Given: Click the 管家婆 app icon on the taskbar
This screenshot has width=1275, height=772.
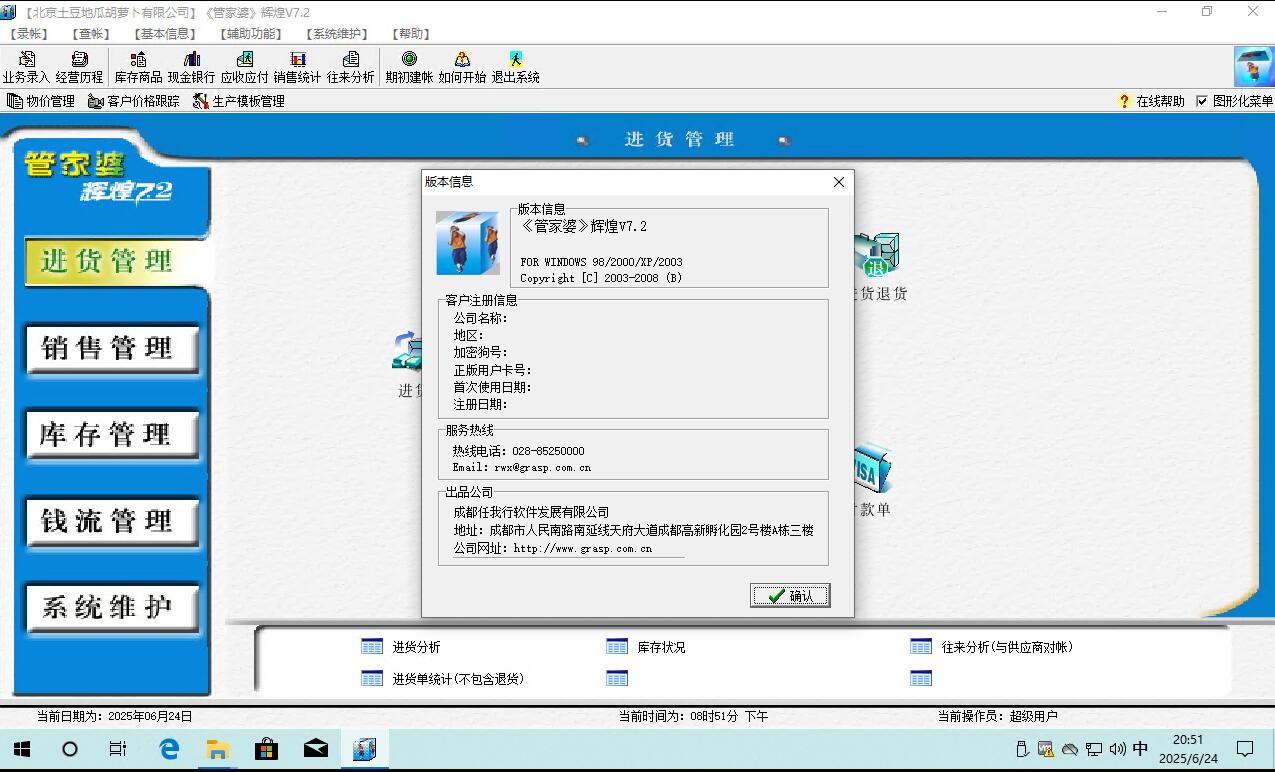Looking at the screenshot, I should click(364, 749).
